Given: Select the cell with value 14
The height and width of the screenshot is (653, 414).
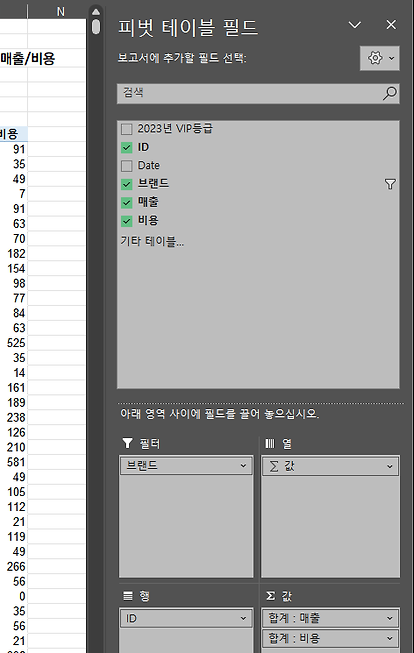Looking at the screenshot, I should 14,373.
